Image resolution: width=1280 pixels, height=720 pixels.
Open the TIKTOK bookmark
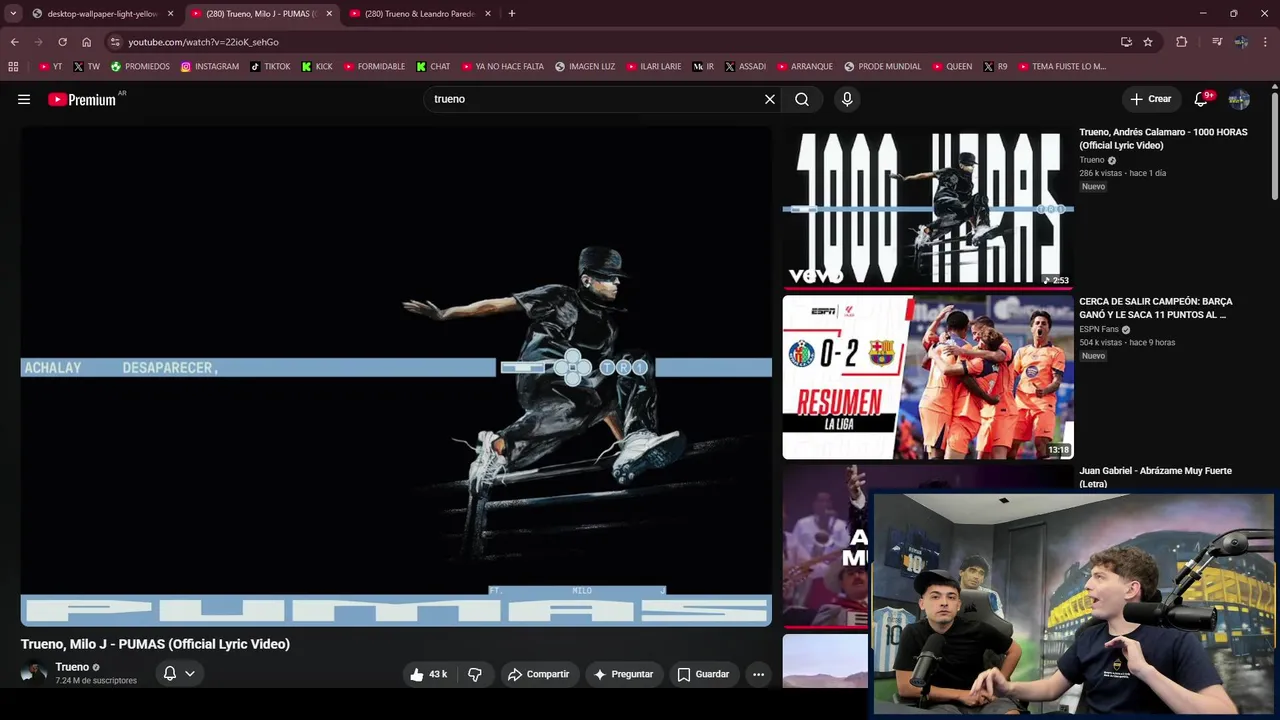click(270, 67)
